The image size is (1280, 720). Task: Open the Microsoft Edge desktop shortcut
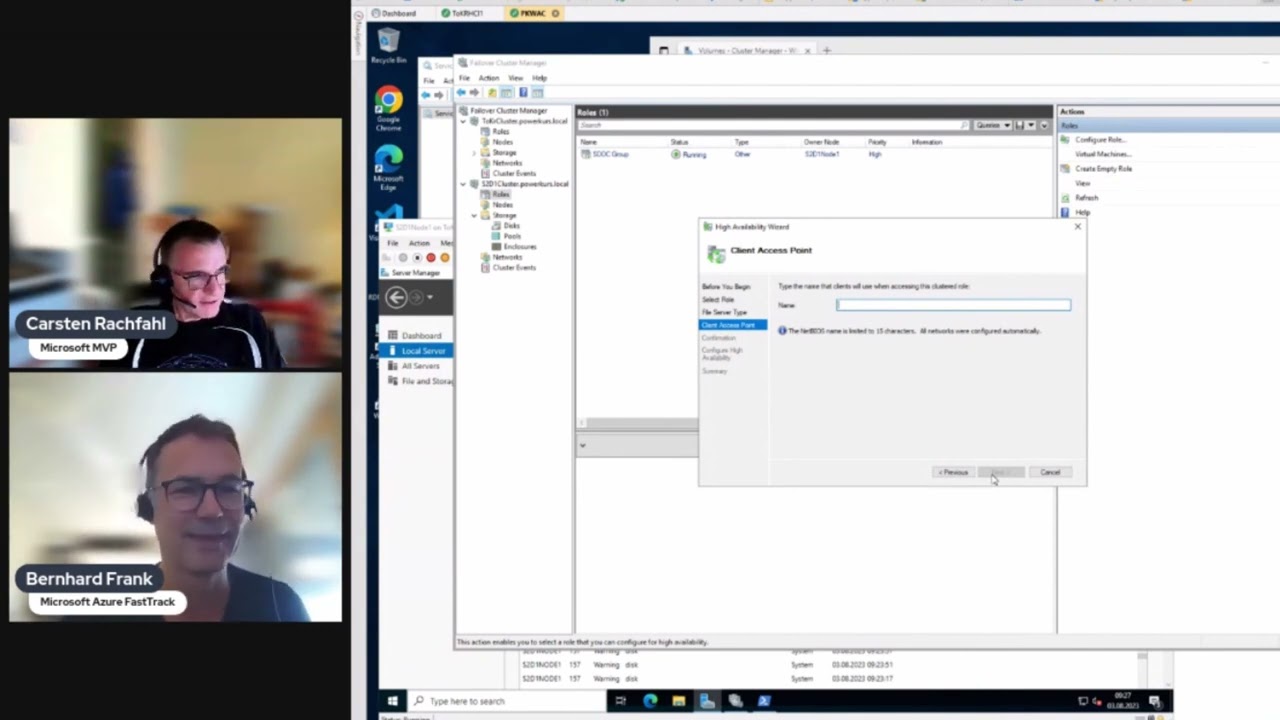coord(388,168)
